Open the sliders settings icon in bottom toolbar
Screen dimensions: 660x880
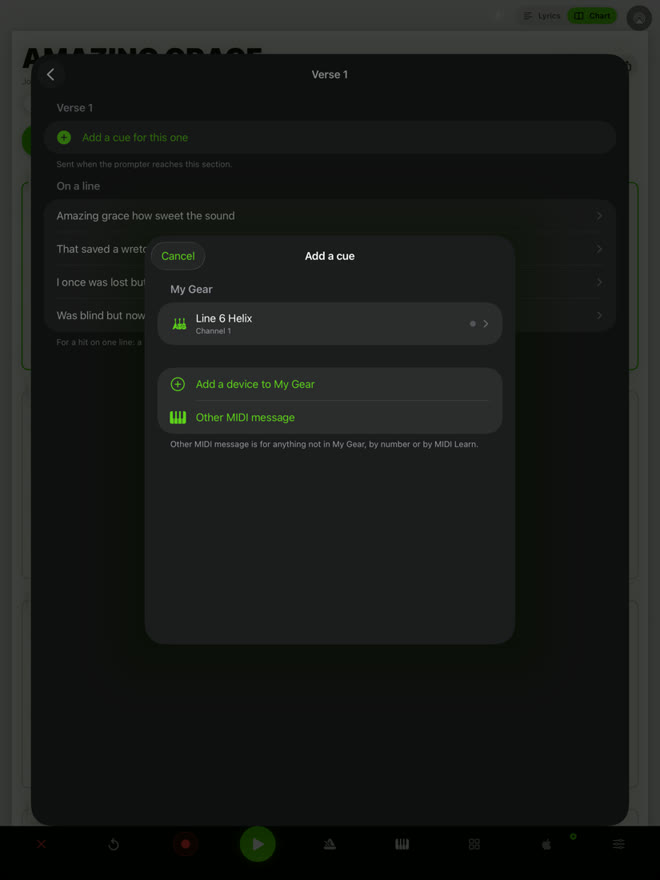[618, 844]
